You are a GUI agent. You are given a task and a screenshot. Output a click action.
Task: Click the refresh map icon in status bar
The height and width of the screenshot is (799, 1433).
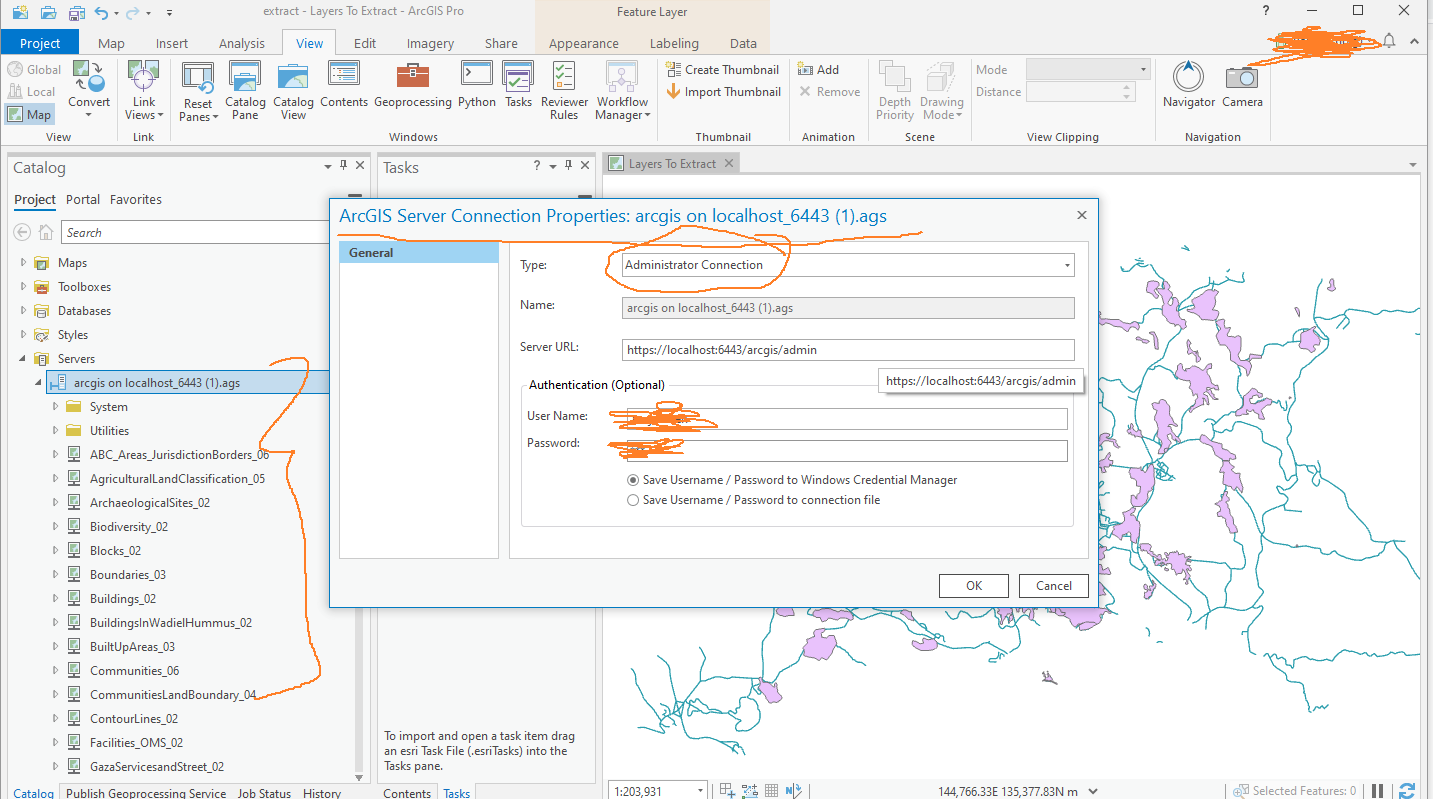(1407, 790)
